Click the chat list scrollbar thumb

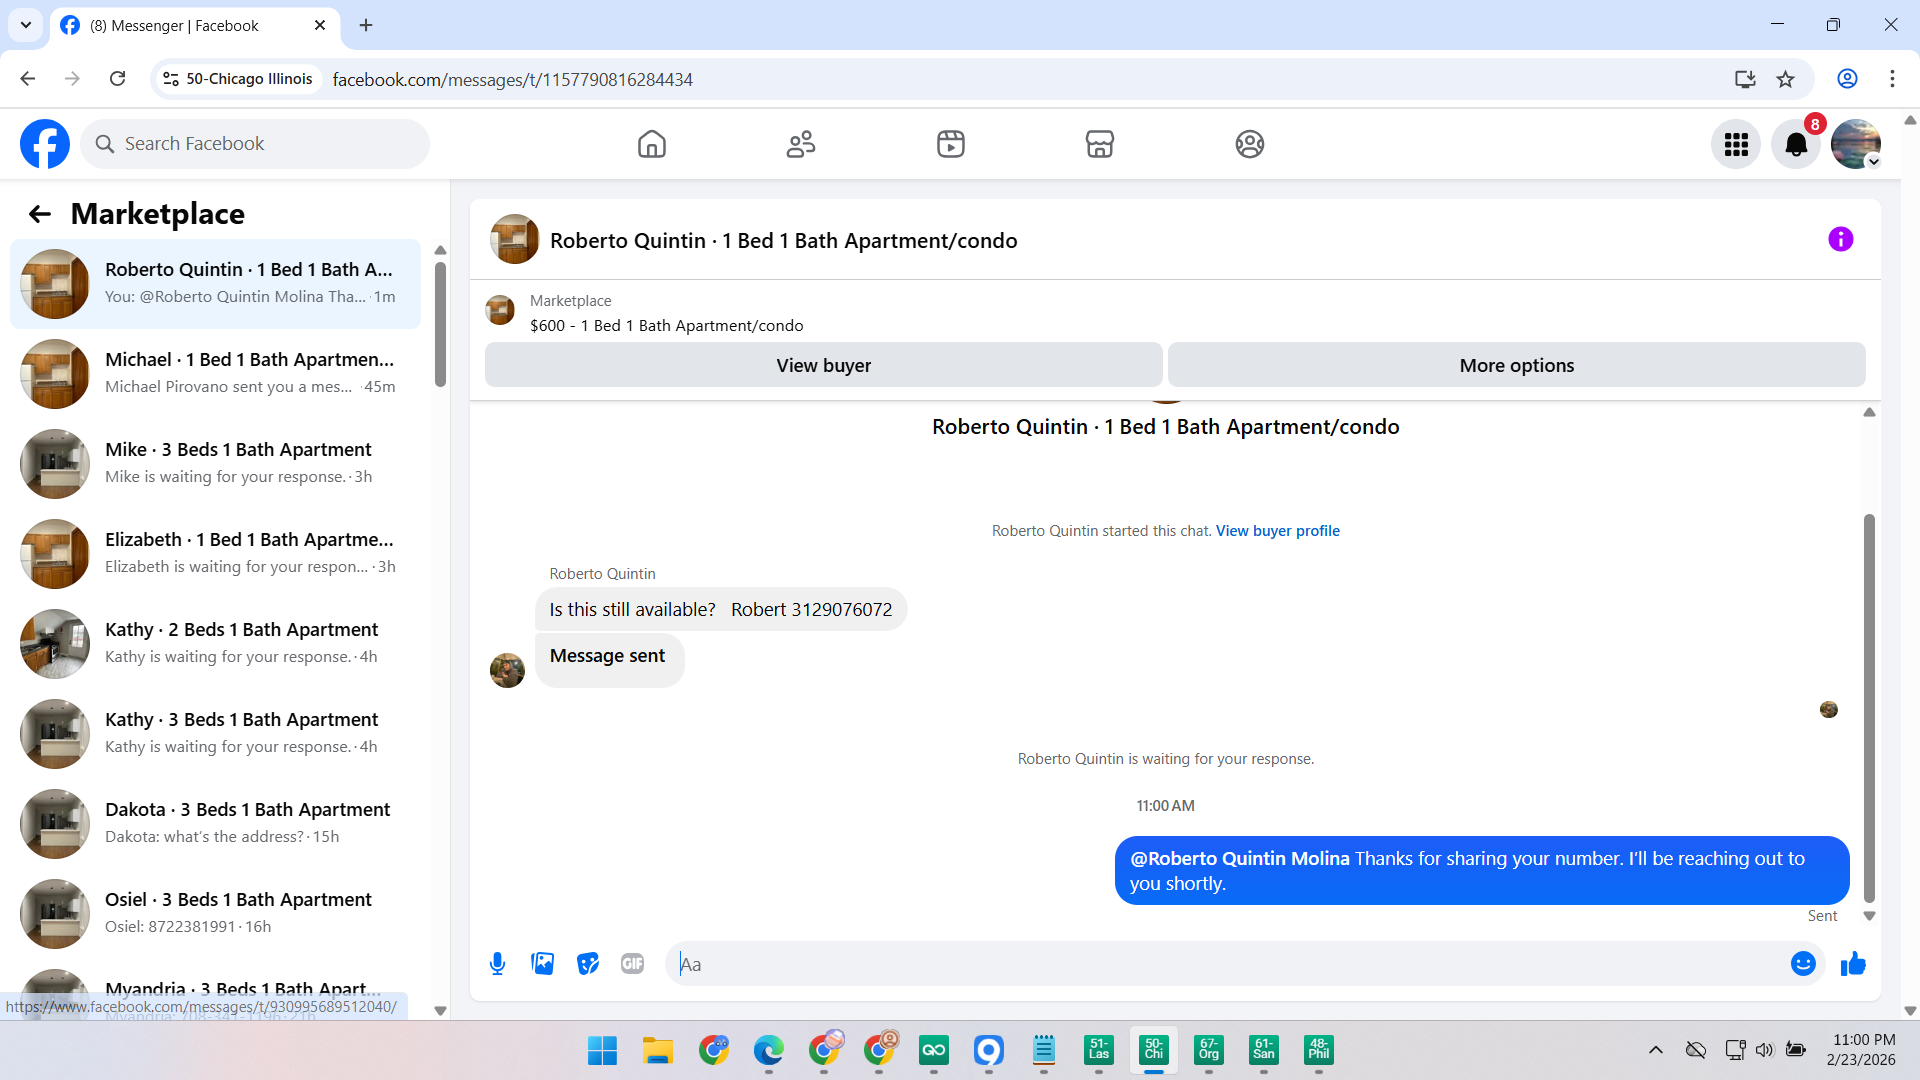point(440,325)
